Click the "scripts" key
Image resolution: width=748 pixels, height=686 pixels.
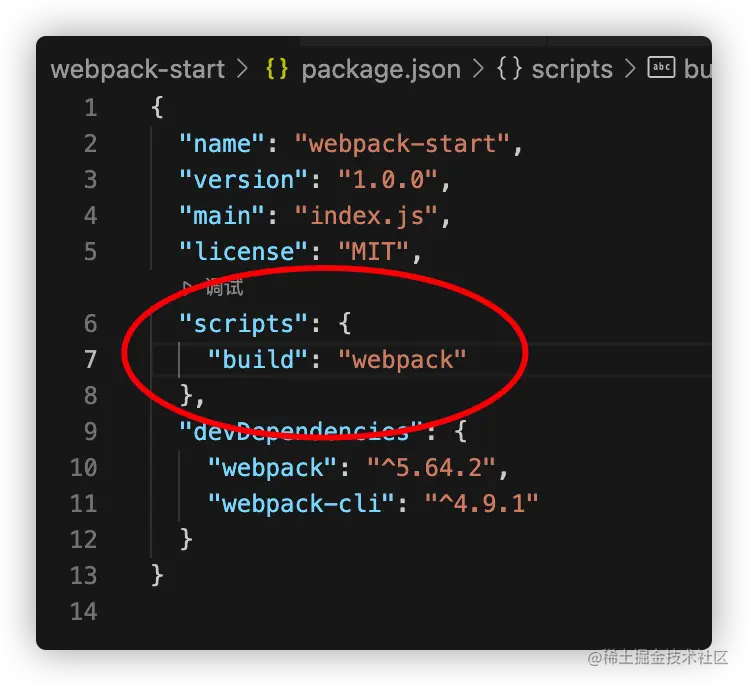pyautogui.click(x=243, y=323)
